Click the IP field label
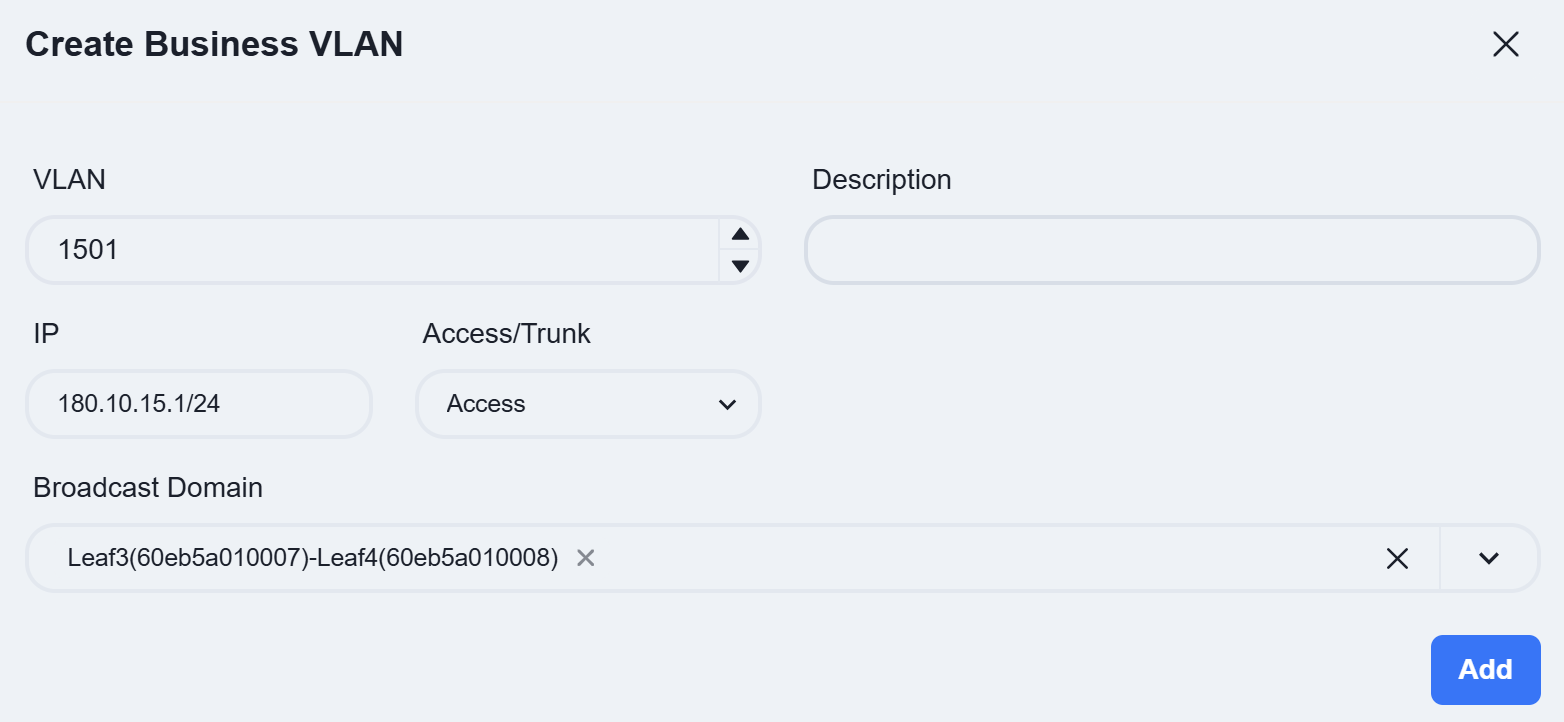Image resolution: width=1564 pixels, height=722 pixels. (x=46, y=334)
